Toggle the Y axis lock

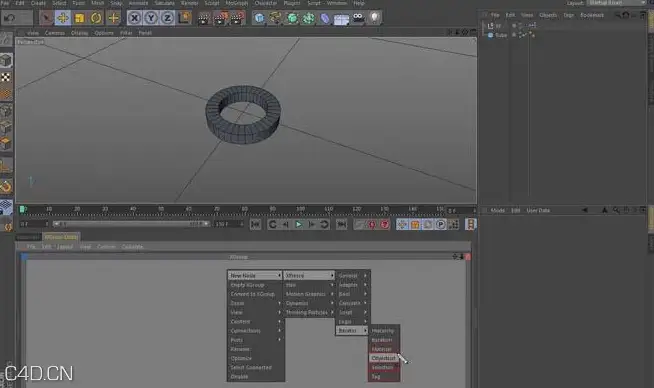click(151, 18)
